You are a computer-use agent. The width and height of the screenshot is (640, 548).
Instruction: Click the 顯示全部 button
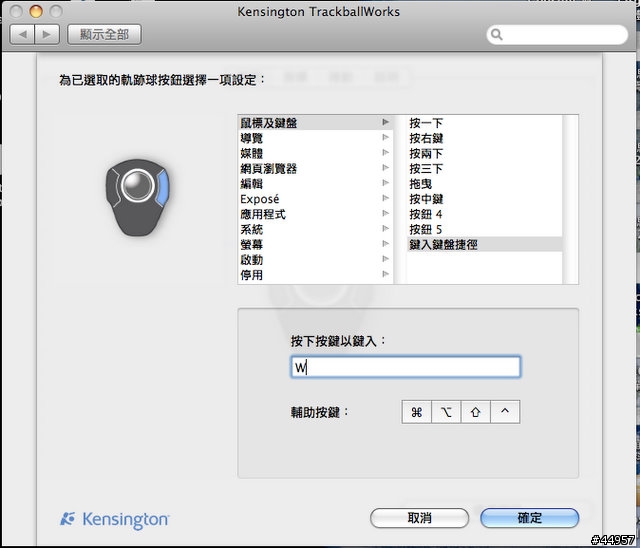coord(104,34)
